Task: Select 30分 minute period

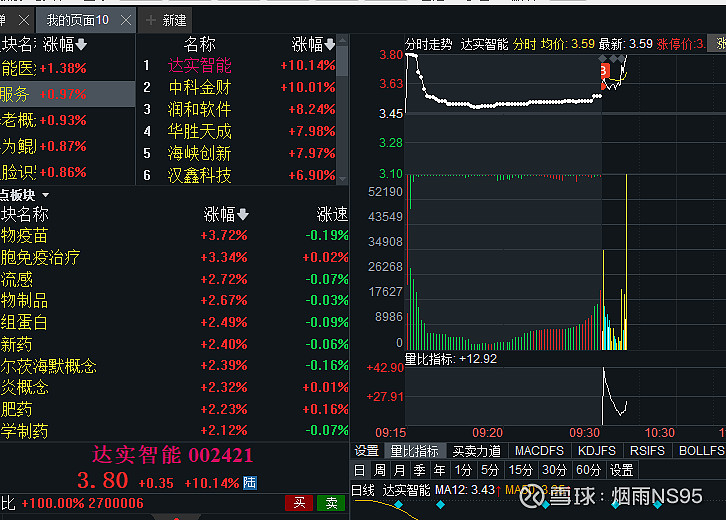Action: [x=554, y=470]
